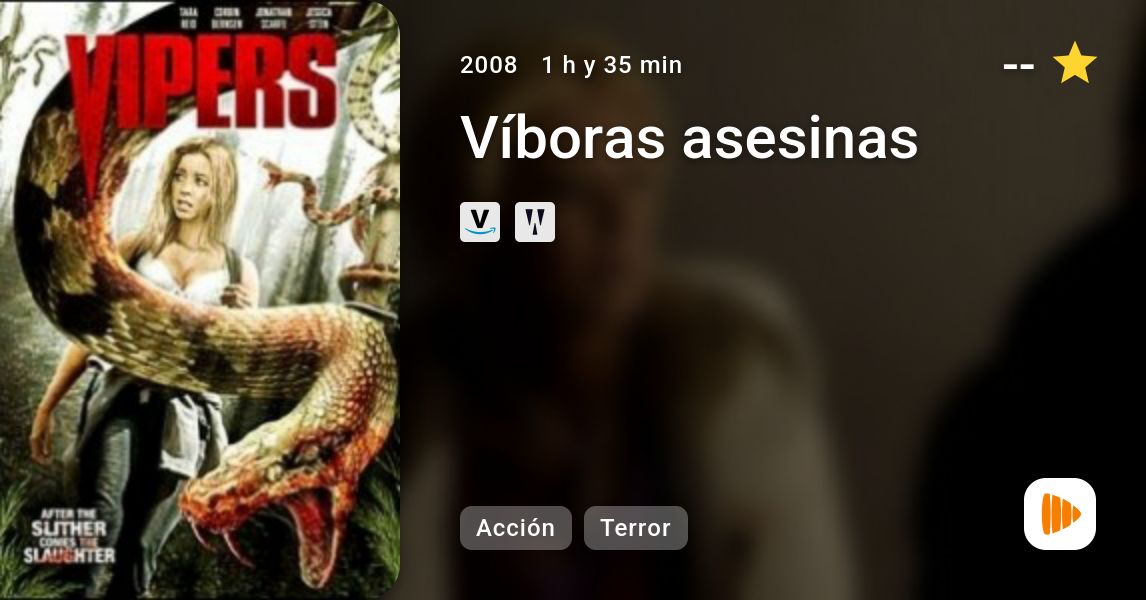Screen dimensions: 1146x600
Task: Open the orange PlayPilot logo icon
Action: point(1060,514)
